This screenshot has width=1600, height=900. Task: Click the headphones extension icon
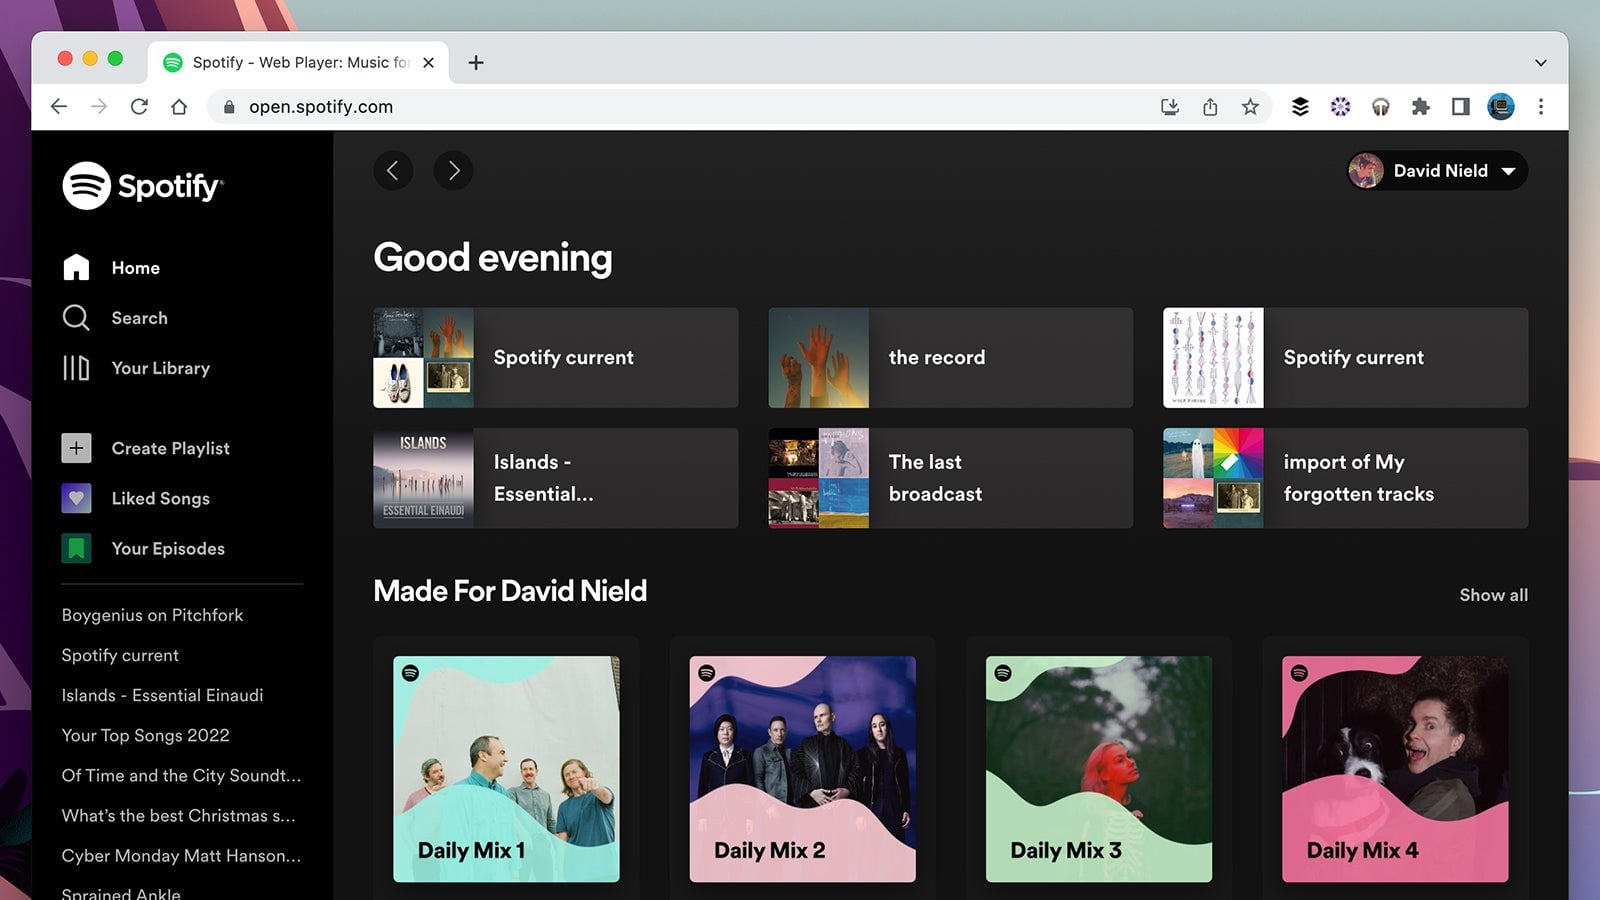1380,106
